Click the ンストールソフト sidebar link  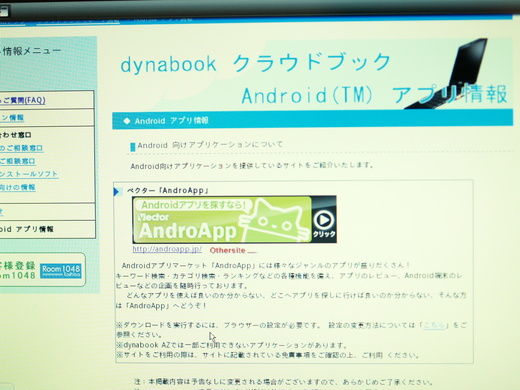point(29,174)
